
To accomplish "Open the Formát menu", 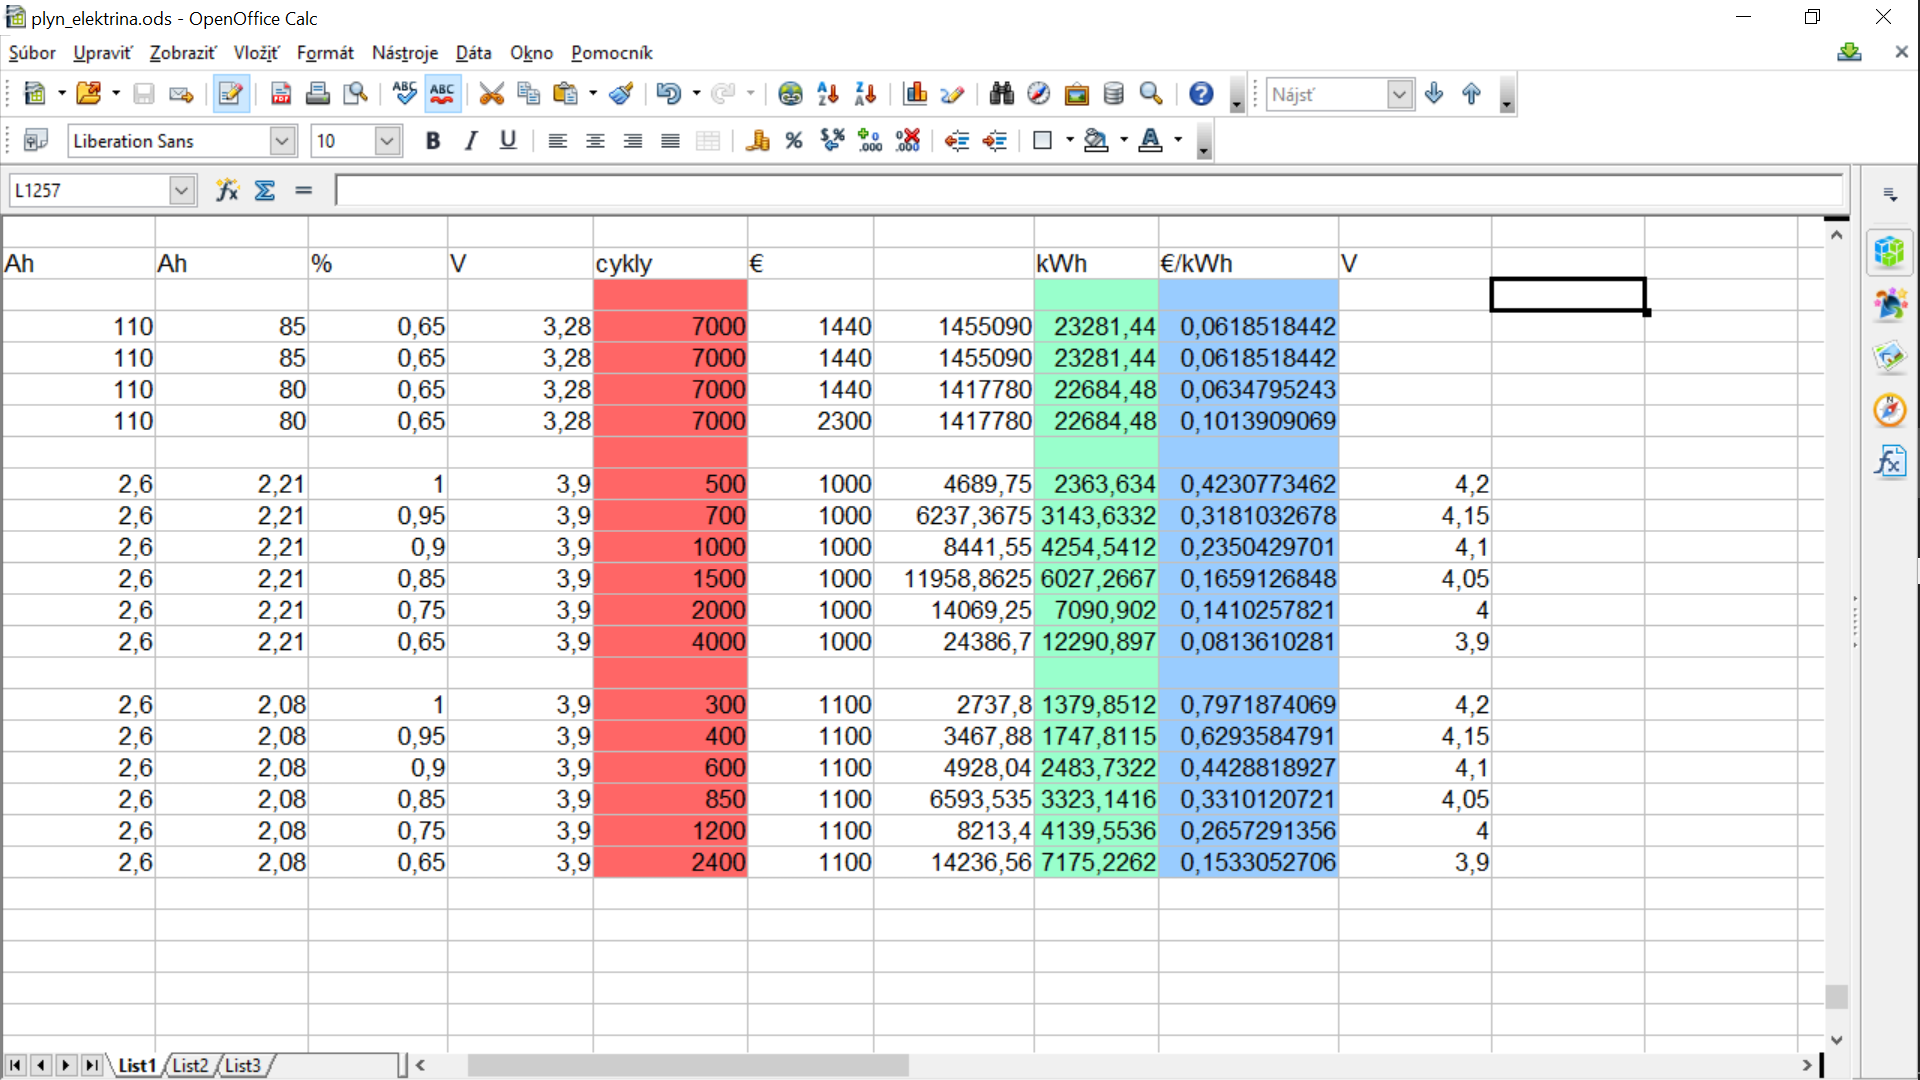I will [325, 53].
